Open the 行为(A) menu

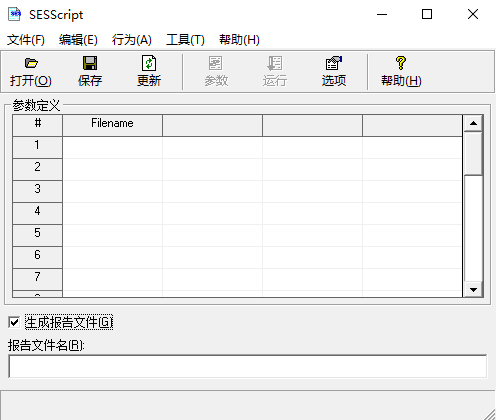click(132, 40)
